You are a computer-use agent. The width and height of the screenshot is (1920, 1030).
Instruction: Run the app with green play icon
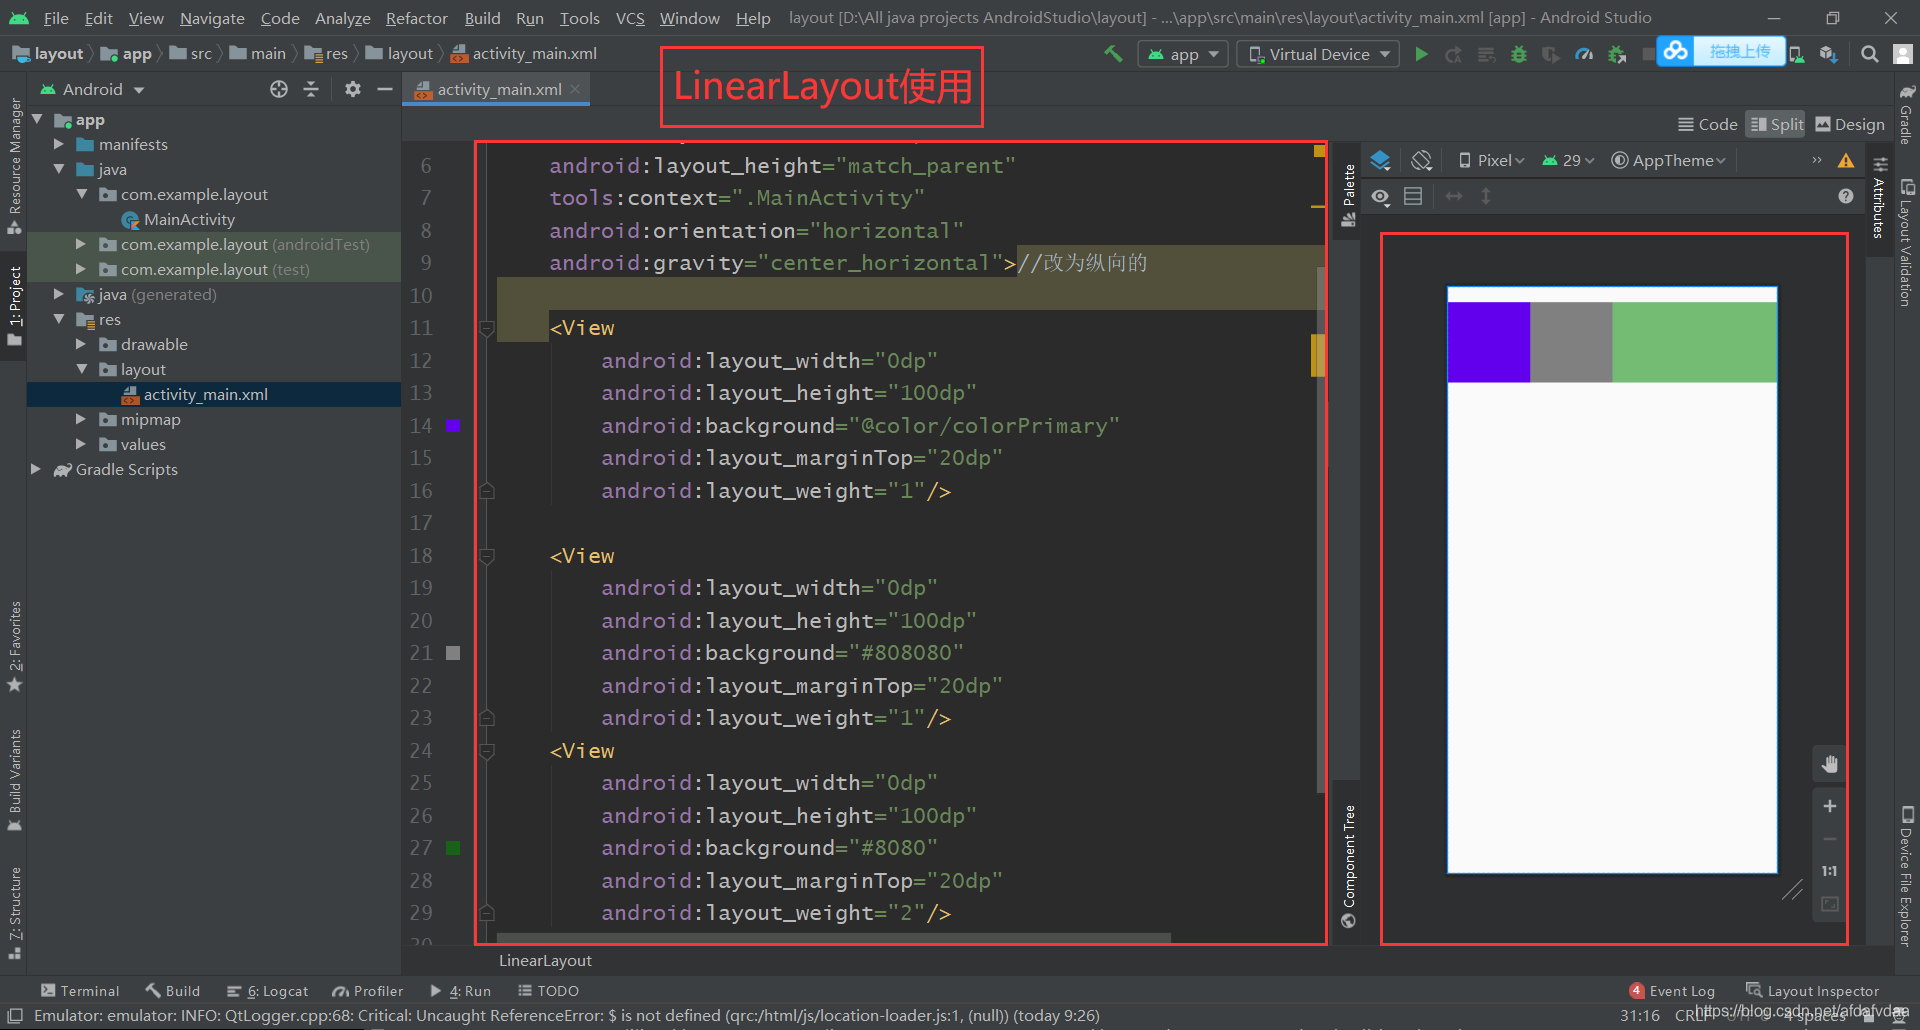pos(1421,54)
